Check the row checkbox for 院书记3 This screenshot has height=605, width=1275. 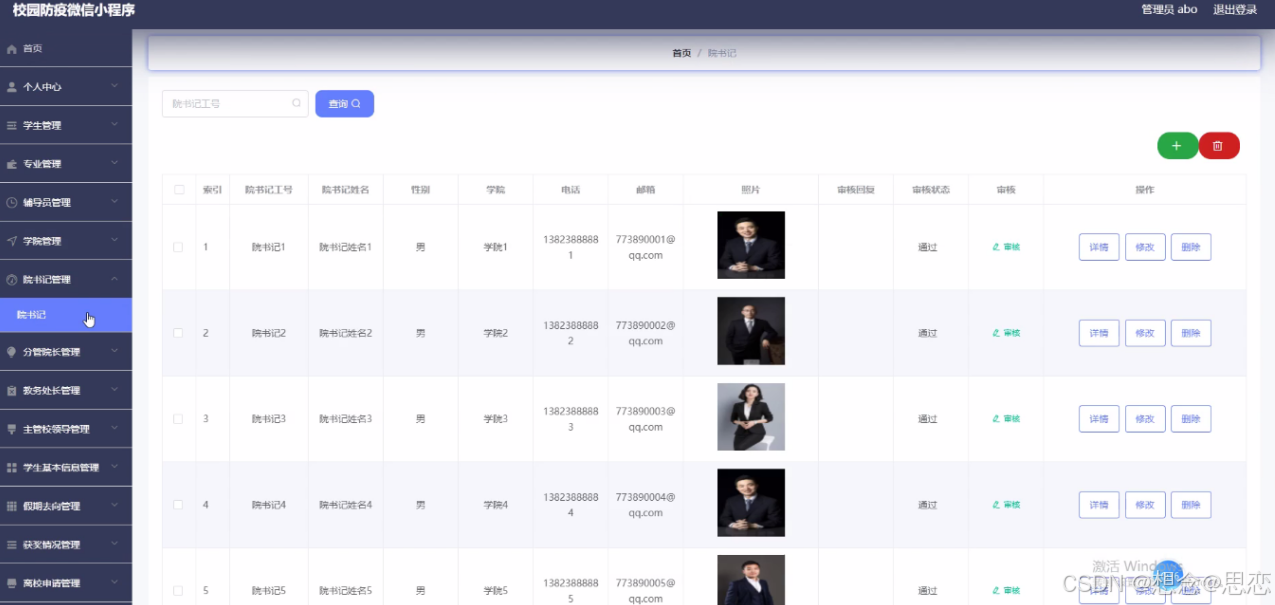[178, 419]
